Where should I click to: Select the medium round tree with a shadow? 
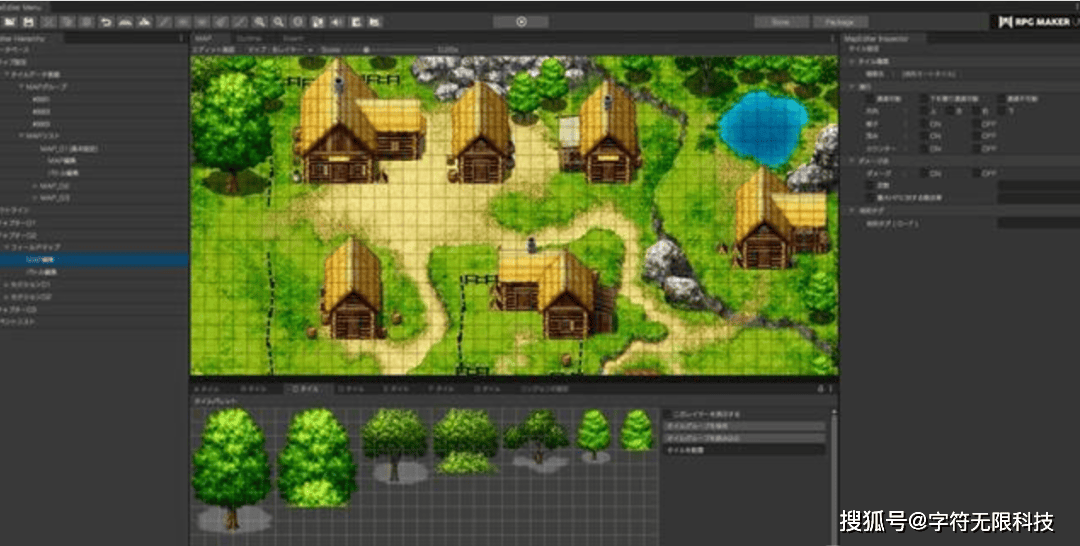(x=395, y=445)
